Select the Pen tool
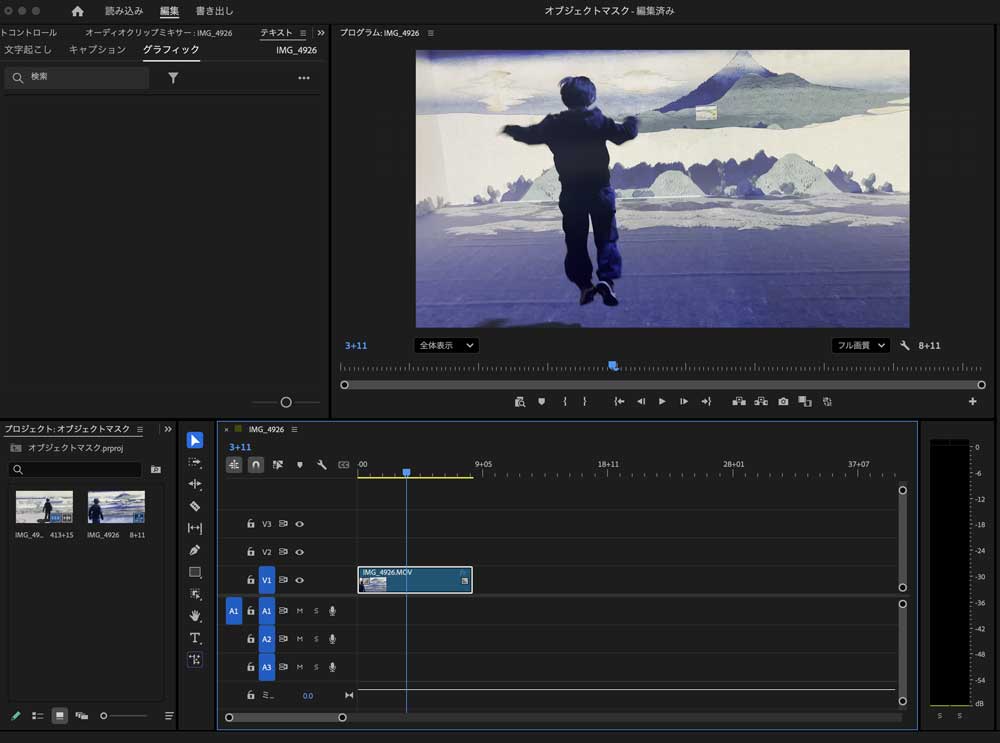This screenshot has width=1000, height=743. (195, 550)
